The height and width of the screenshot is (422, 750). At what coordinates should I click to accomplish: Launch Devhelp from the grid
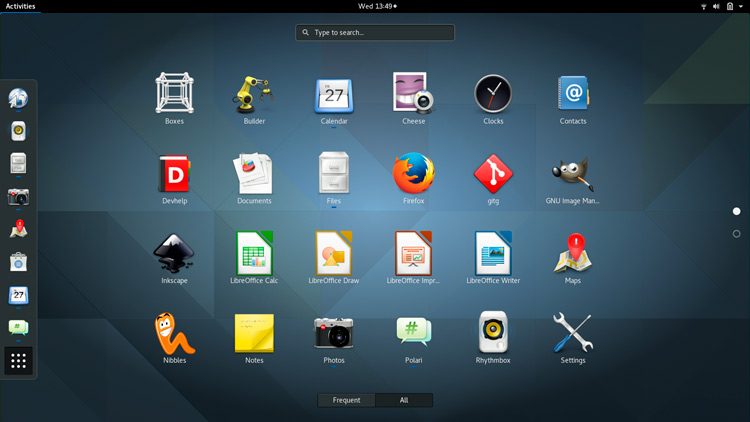click(175, 174)
